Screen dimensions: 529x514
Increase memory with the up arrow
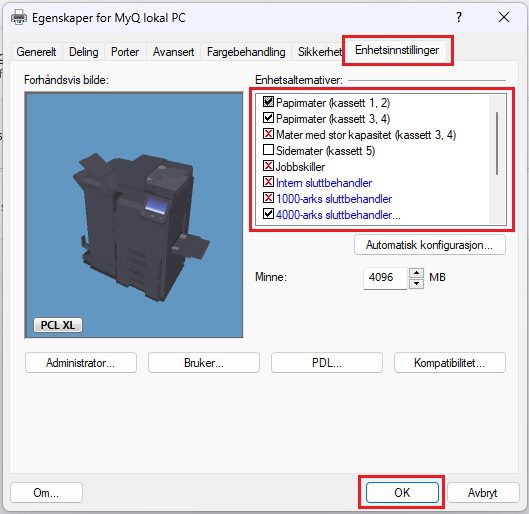416,273
